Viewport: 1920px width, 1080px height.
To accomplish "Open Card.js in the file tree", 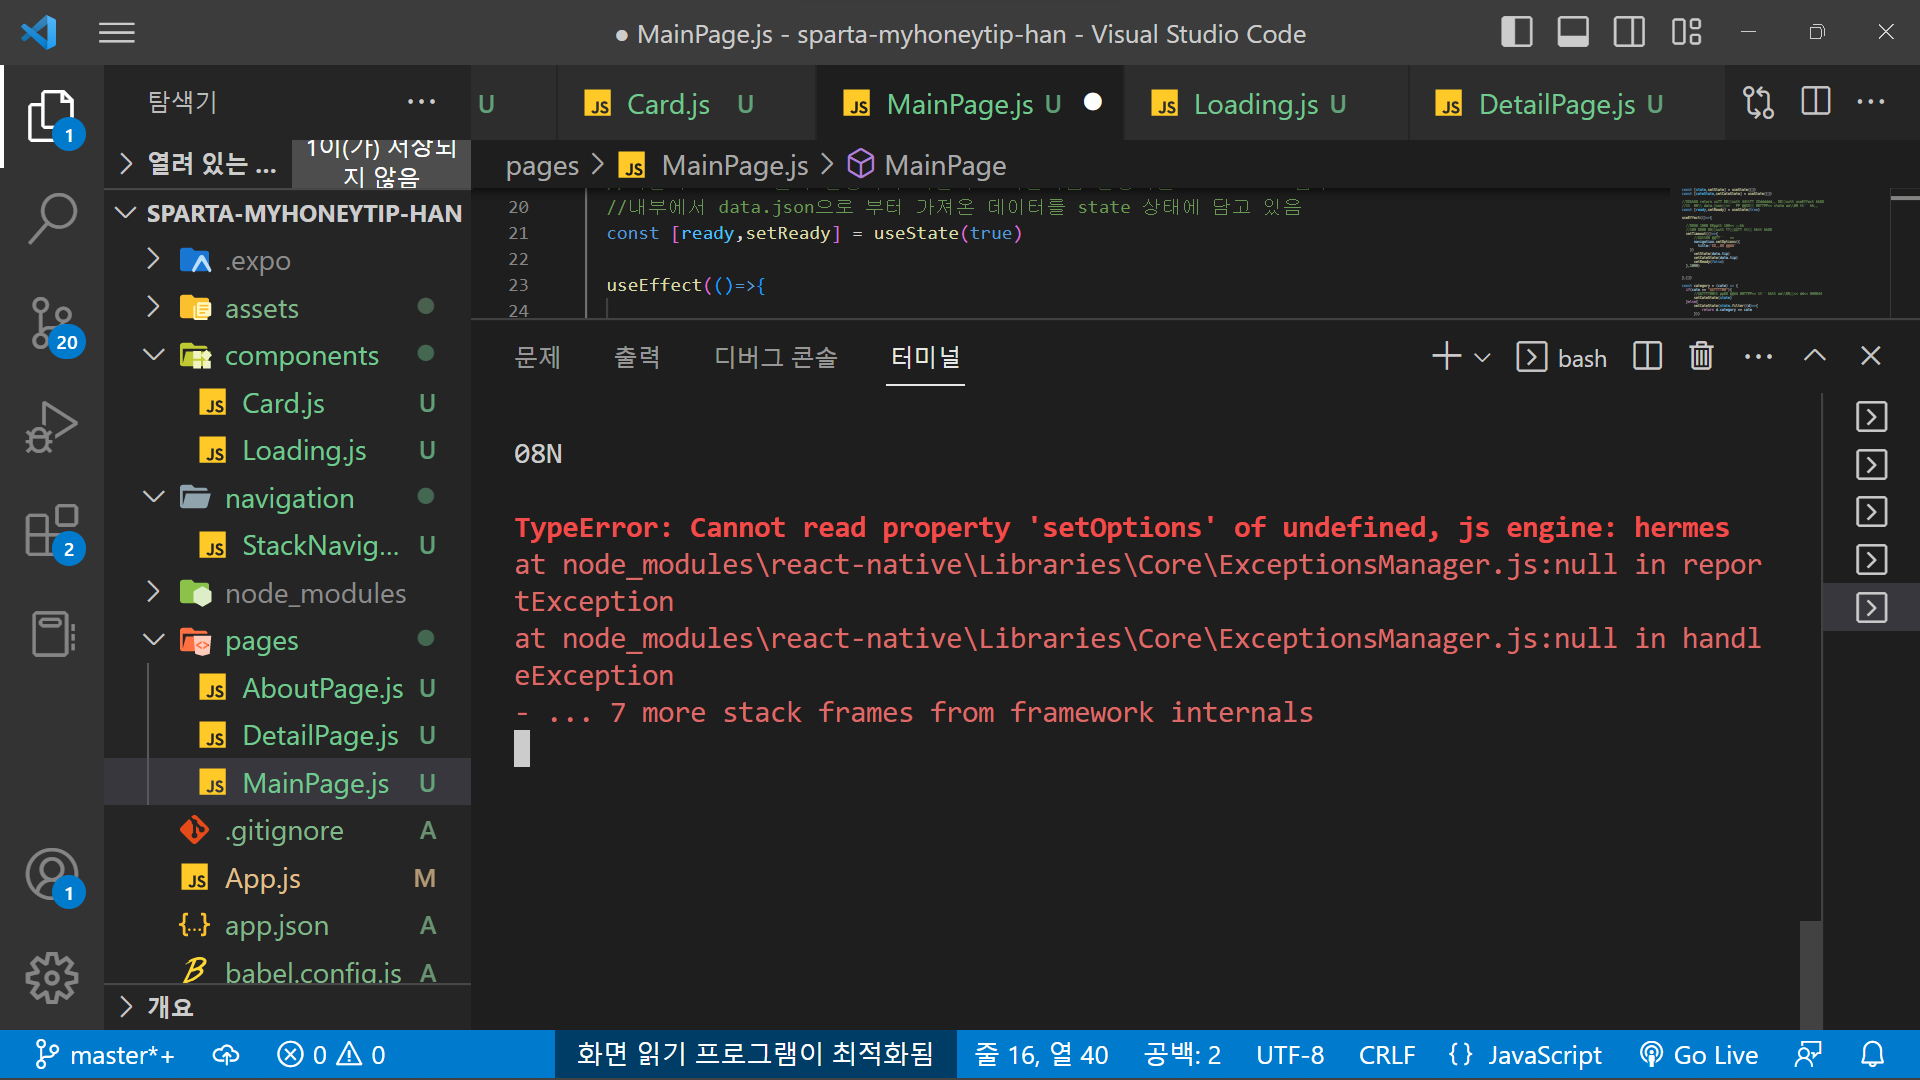I will [288, 403].
